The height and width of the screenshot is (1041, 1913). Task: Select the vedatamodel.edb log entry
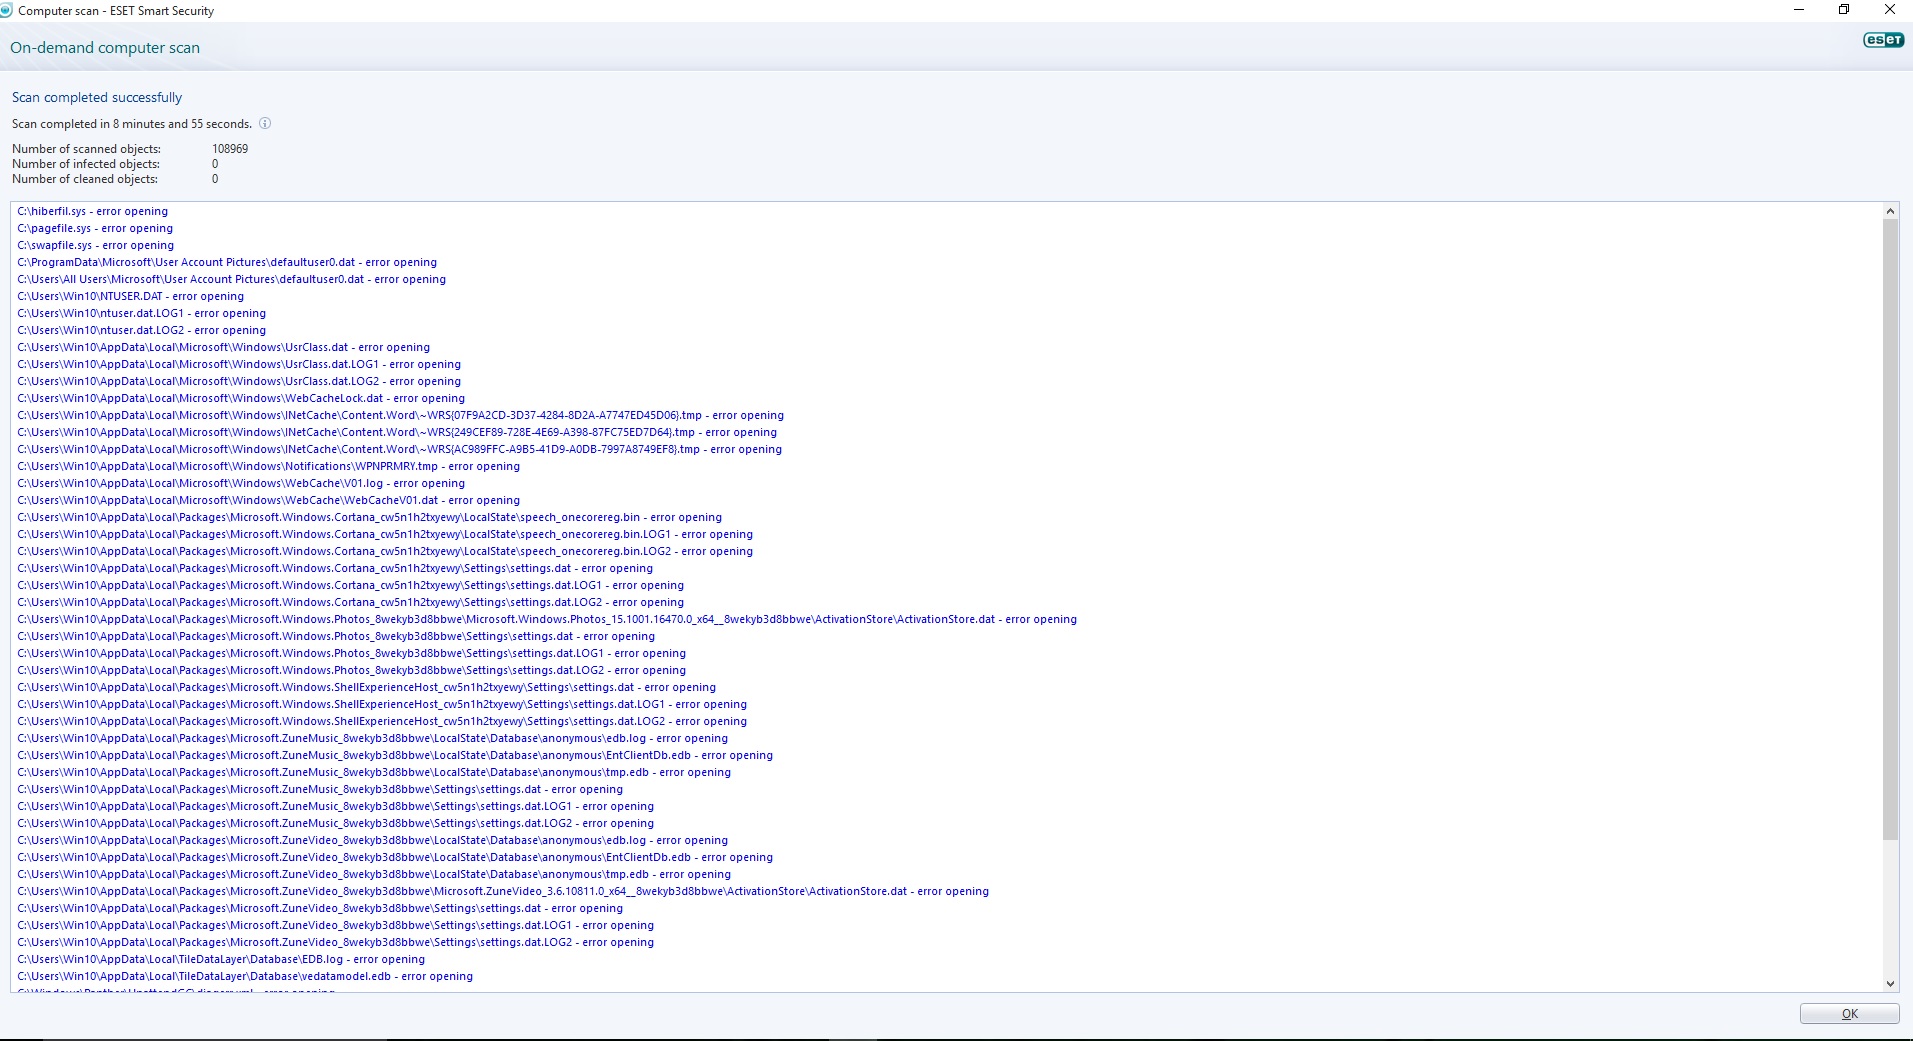pyautogui.click(x=244, y=977)
